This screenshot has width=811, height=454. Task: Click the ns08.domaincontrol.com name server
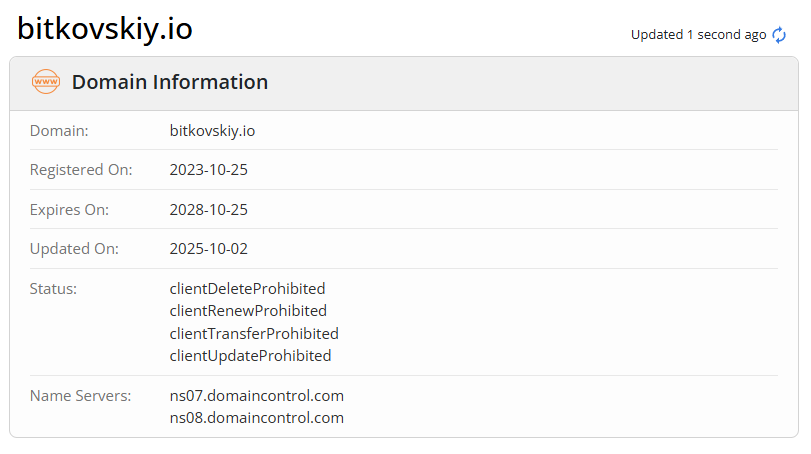tap(257, 418)
